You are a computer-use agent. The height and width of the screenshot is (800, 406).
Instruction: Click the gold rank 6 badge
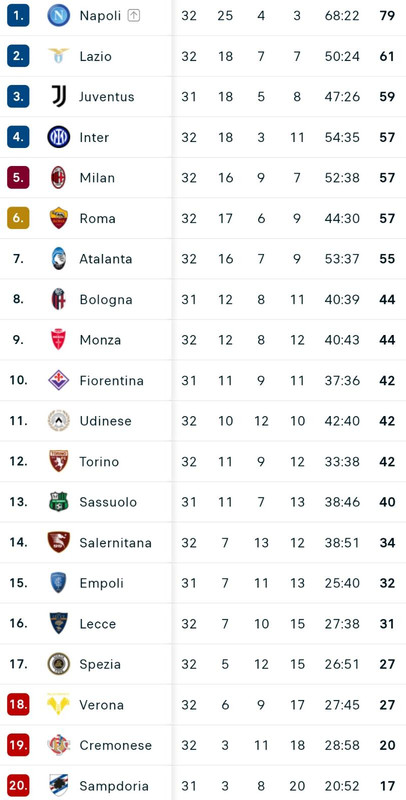pyautogui.click(x=18, y=218)
